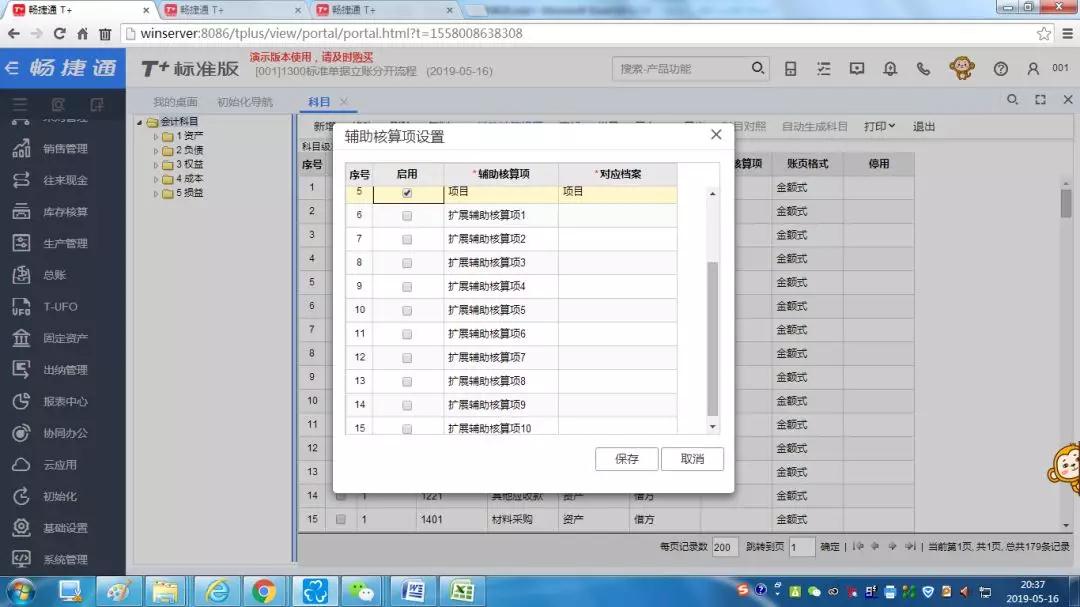Open the help question mark icon

1001,69
